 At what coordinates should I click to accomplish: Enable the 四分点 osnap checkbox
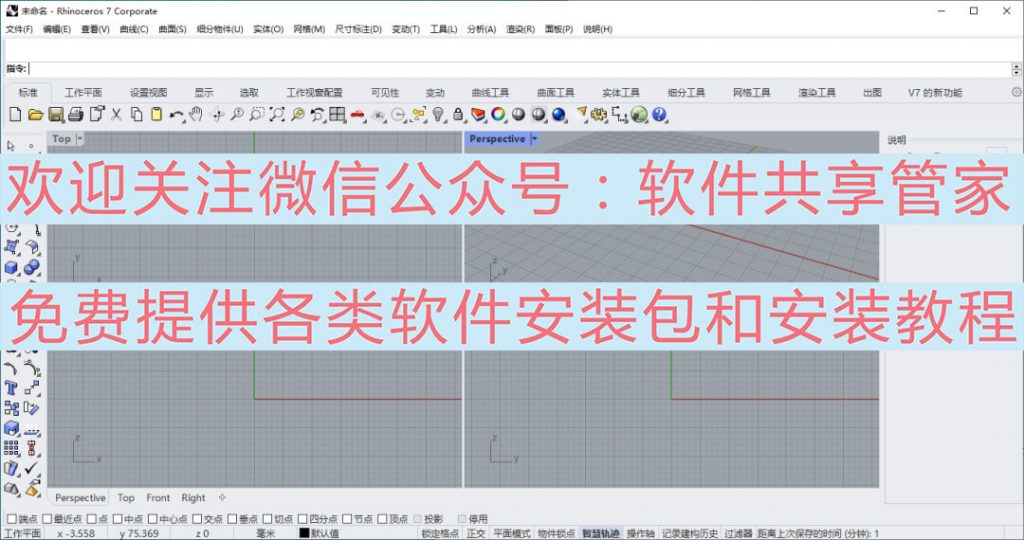click(303, 519)
